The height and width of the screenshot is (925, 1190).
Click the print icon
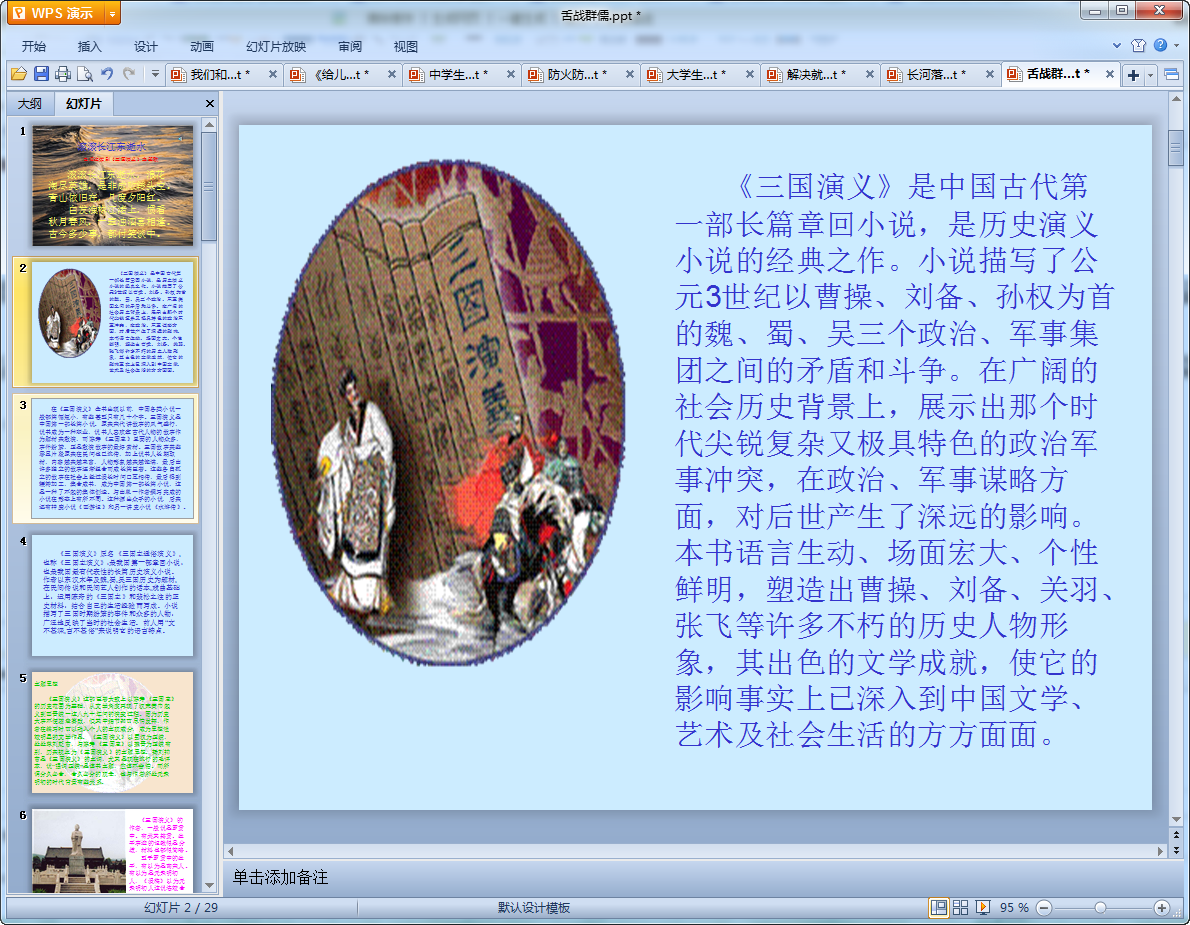[x=63, y=74]
